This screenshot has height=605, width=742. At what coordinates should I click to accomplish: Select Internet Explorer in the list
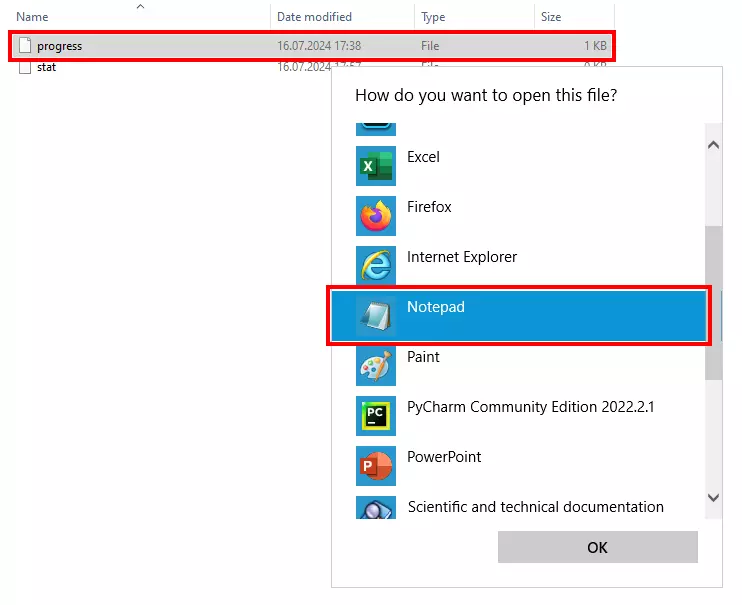(x=518, y=266)
